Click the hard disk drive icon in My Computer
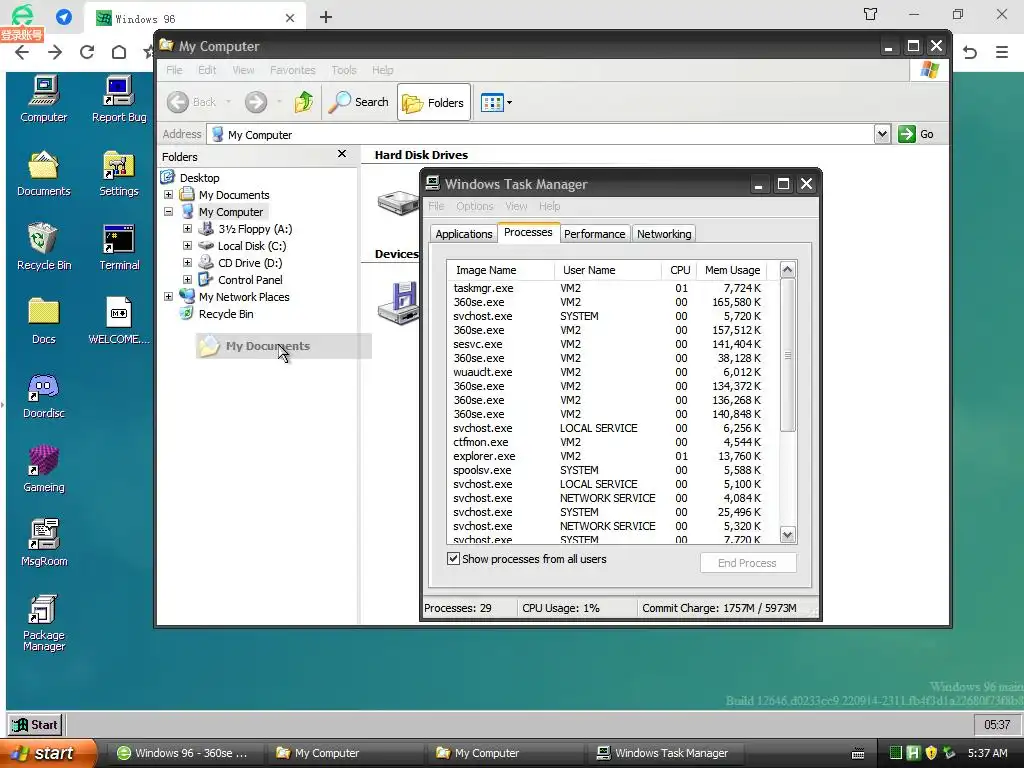1024x768 pixels. click(398, 202)
